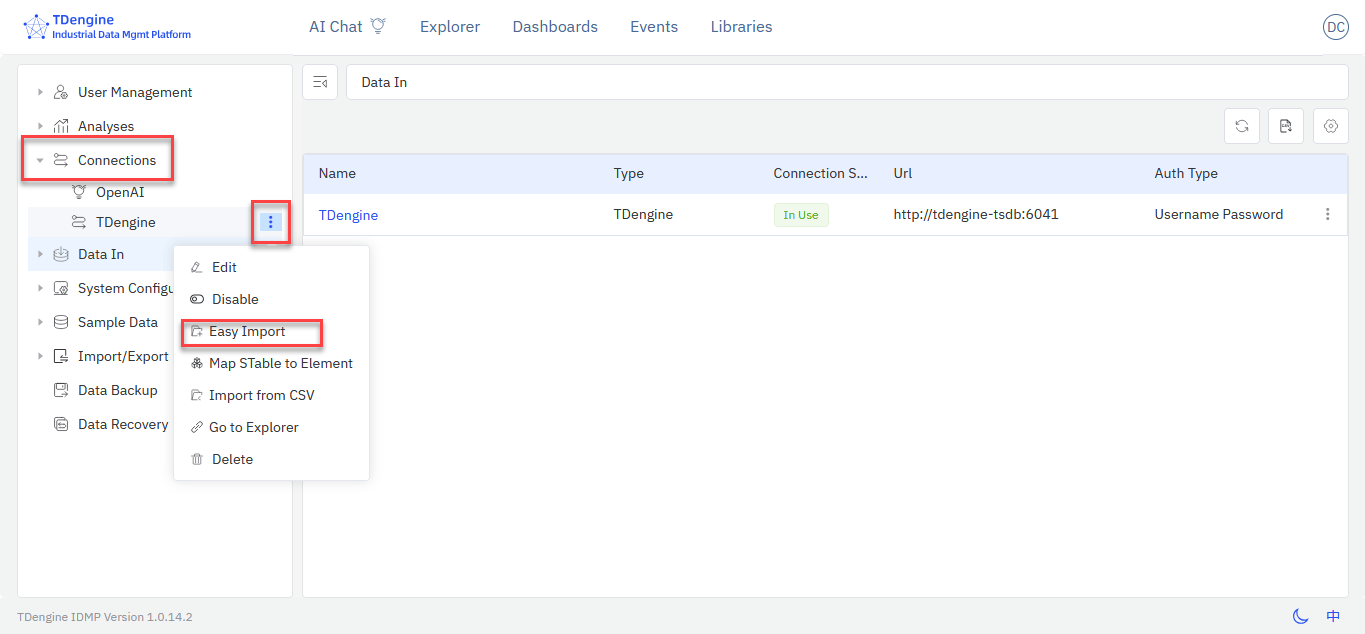The width and height of the screenshot is (1365, 634).
Task: Open three-dot menu in TDengine table row
Action: pyautogui.click(x=1327, y=214)
